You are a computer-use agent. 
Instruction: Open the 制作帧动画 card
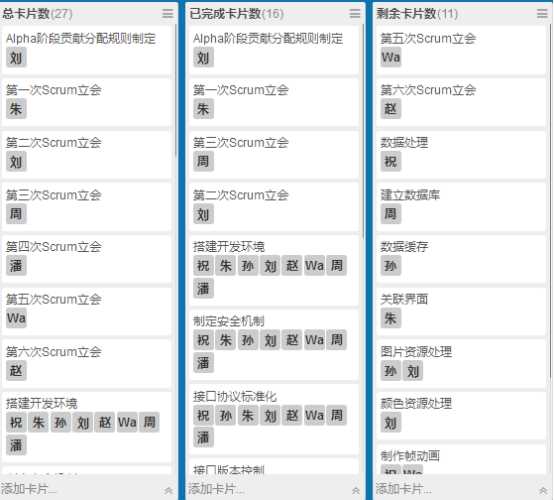point(461,459)
